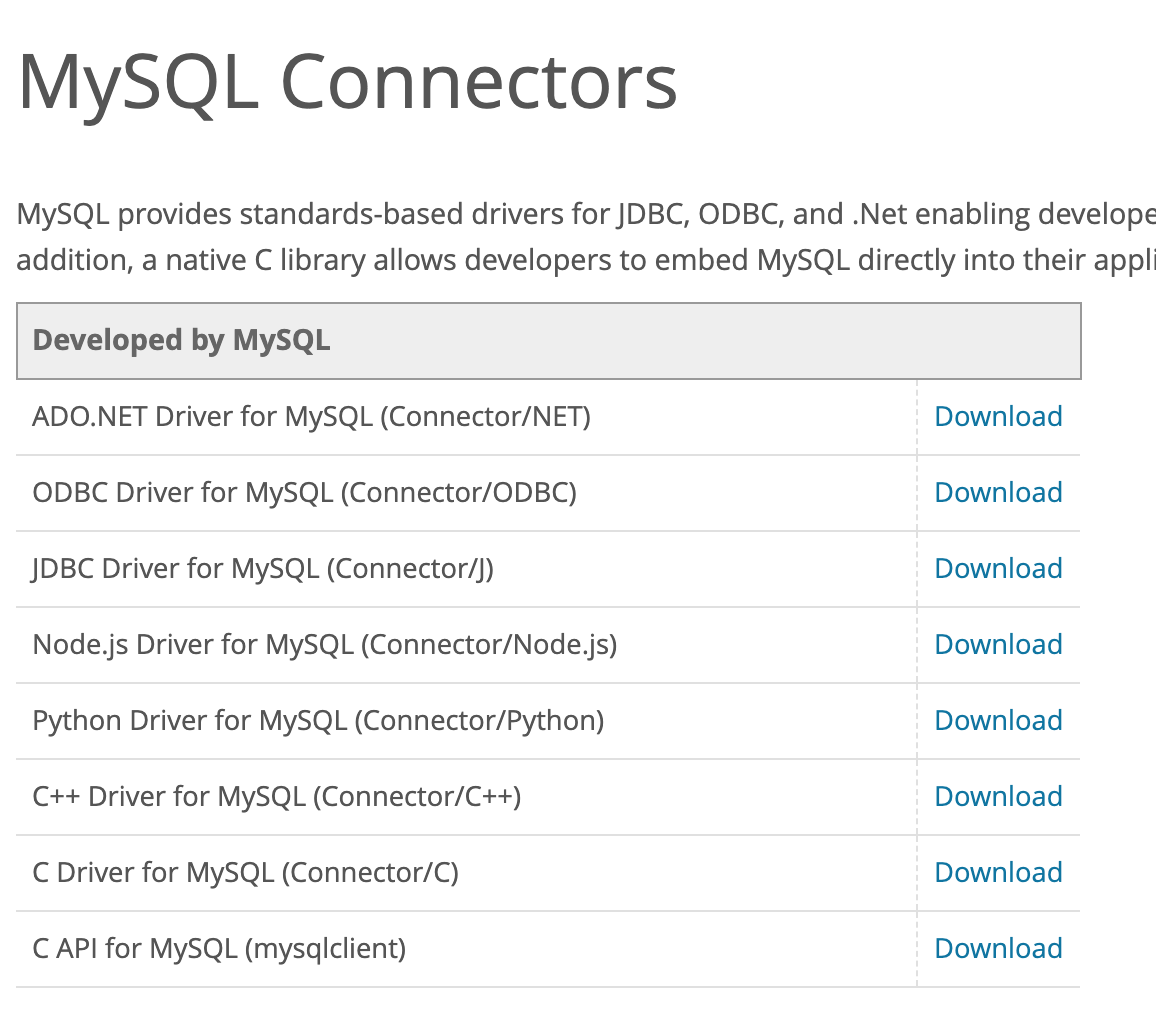
Task: Click the paragraph starting 'MySQL provides standards-based drivers'
Action: click(x=586, y=237)
